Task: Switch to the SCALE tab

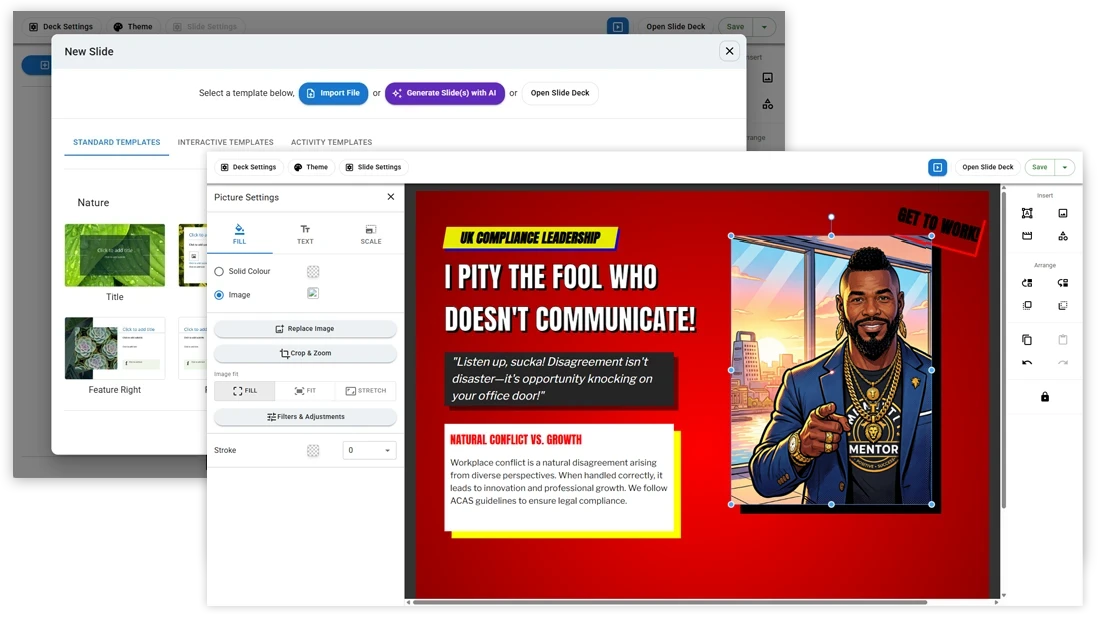Action: (370, 234)
